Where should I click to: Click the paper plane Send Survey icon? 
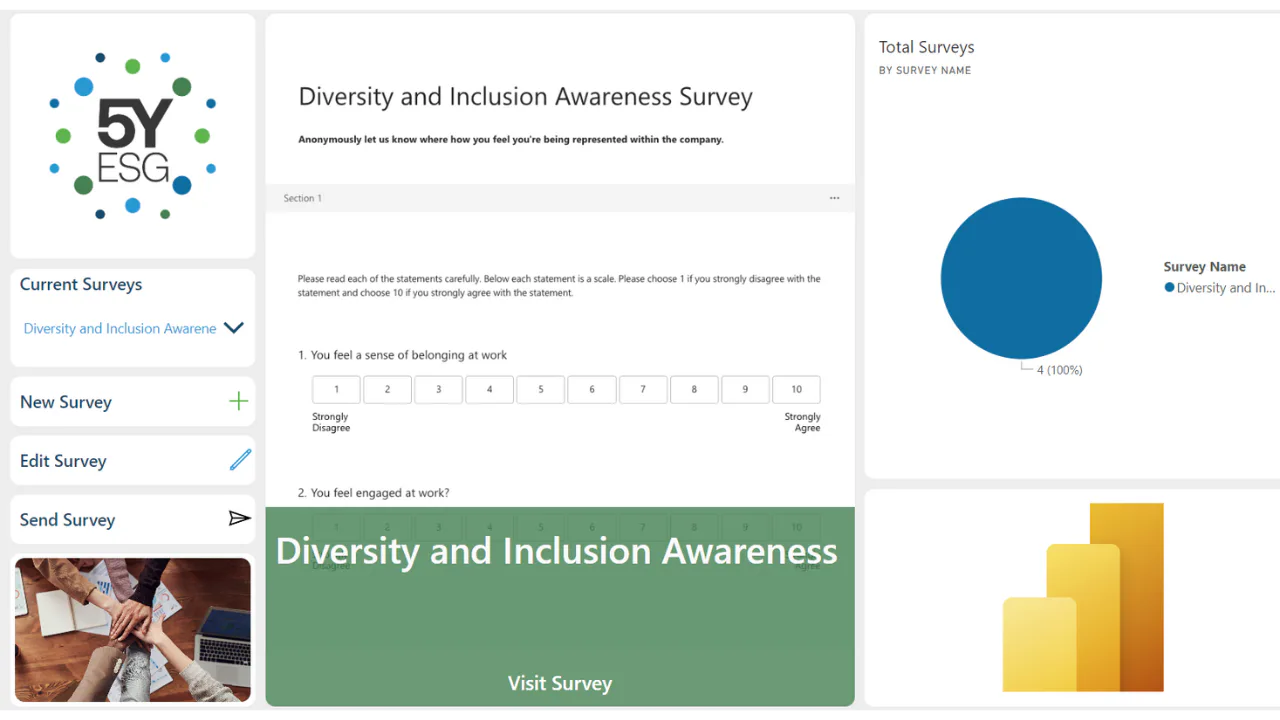239,518
